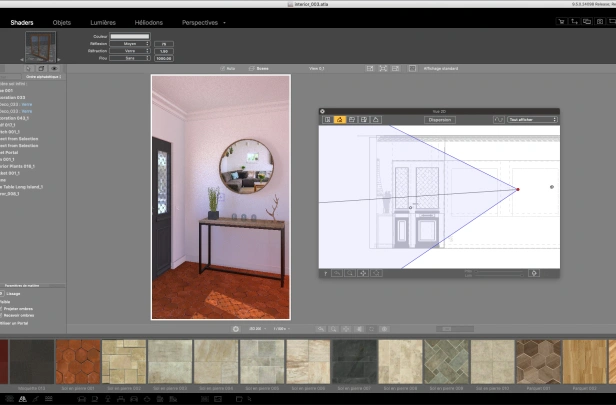
Task: Toggle the Lissage checkbox
Action: (2, 294)
